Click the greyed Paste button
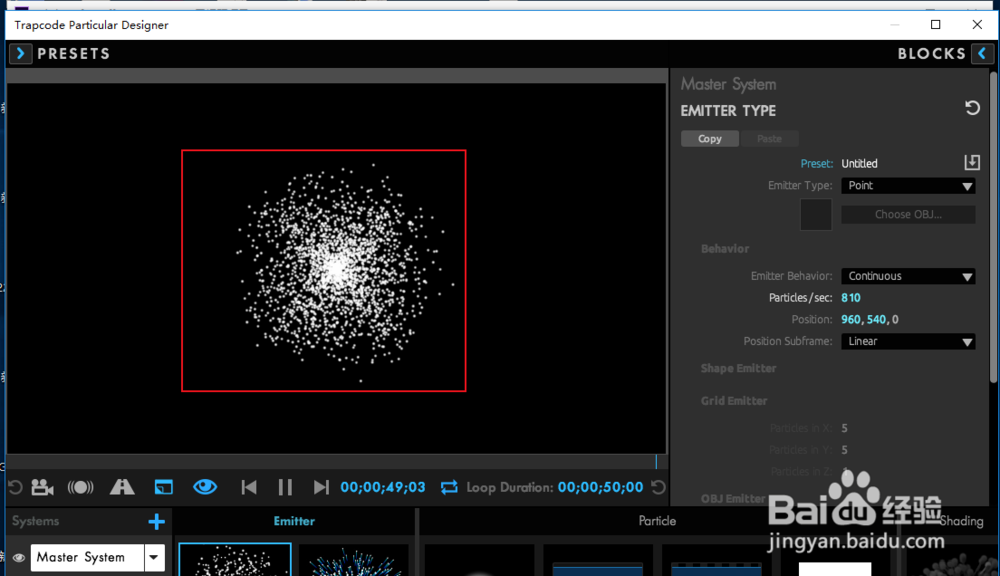1000x576 pixels. point(769,138)
